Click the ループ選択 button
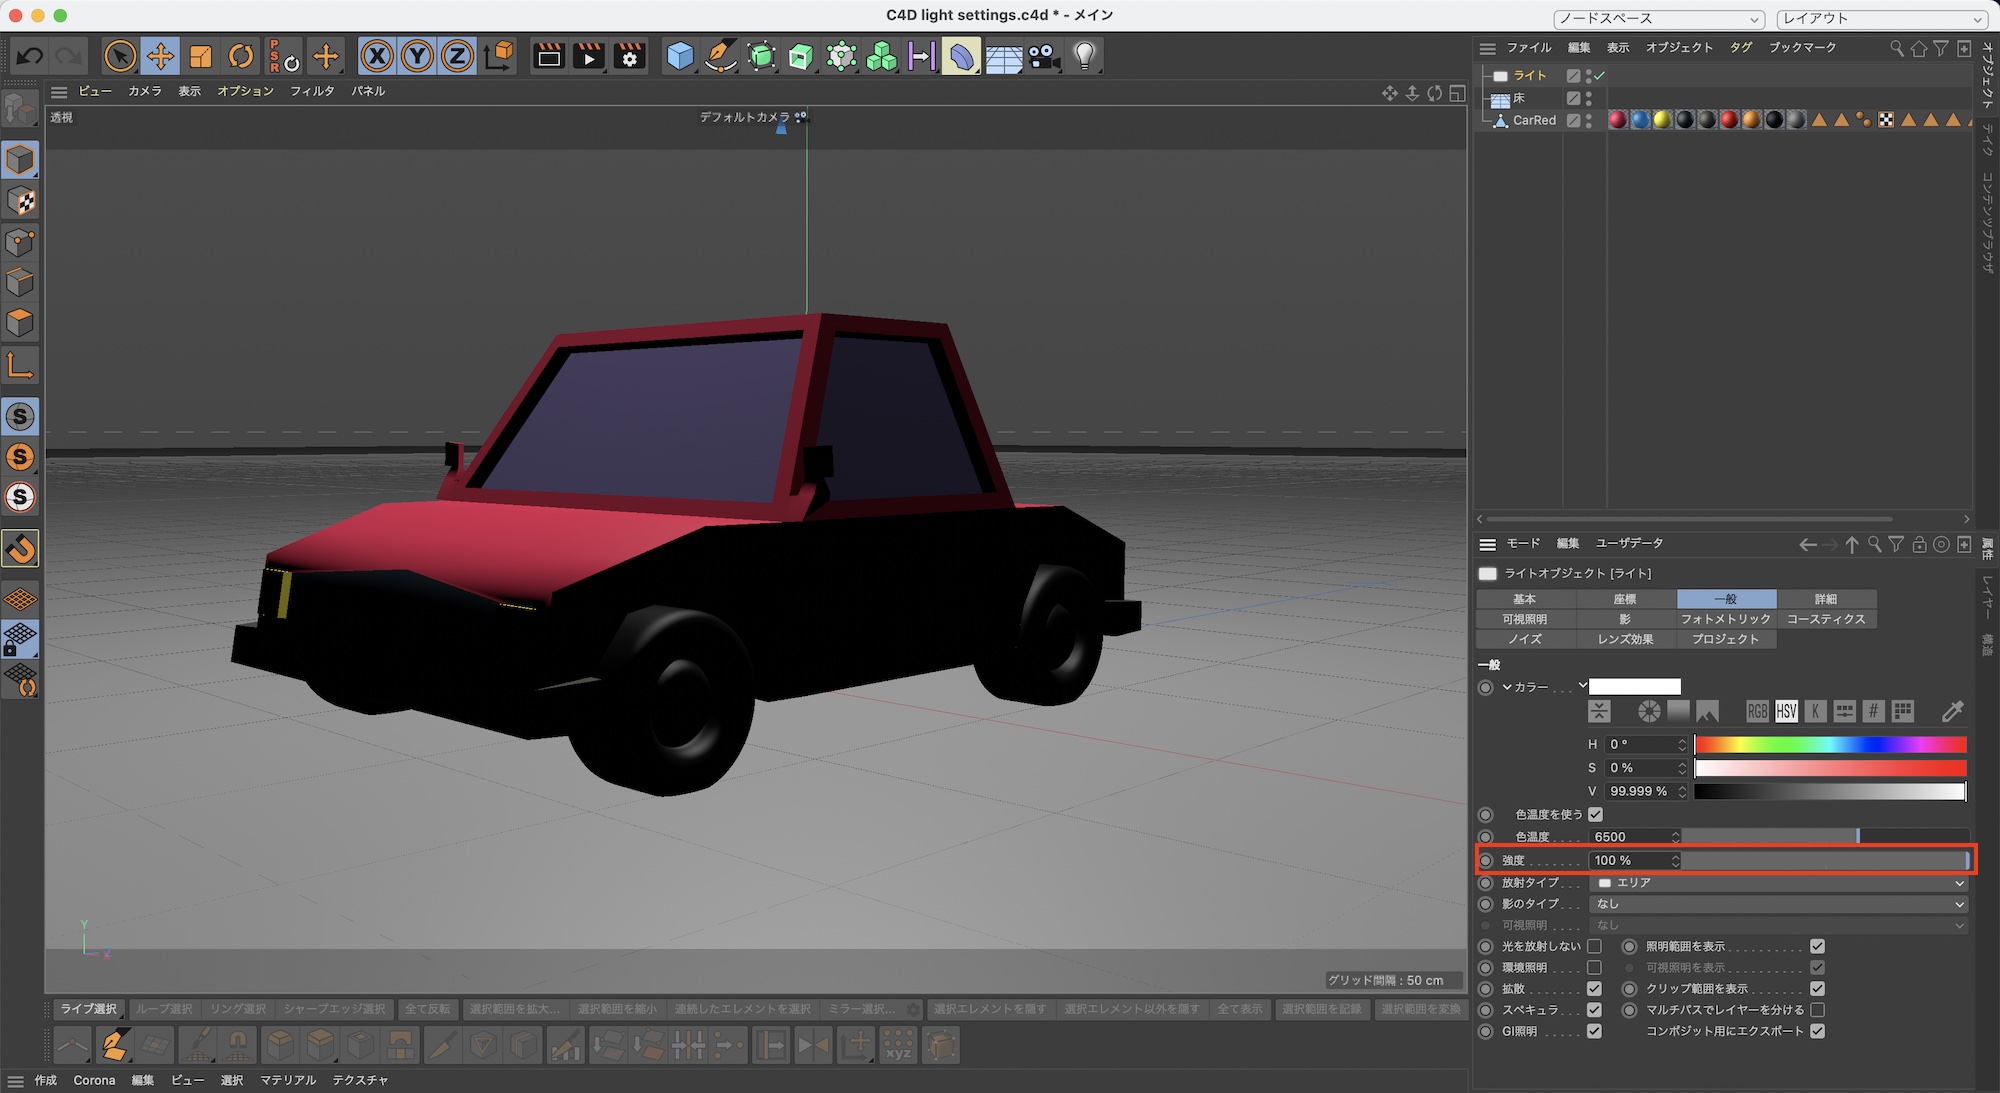This screenshot has height=1093, width=2000. tap(164, 1009)
